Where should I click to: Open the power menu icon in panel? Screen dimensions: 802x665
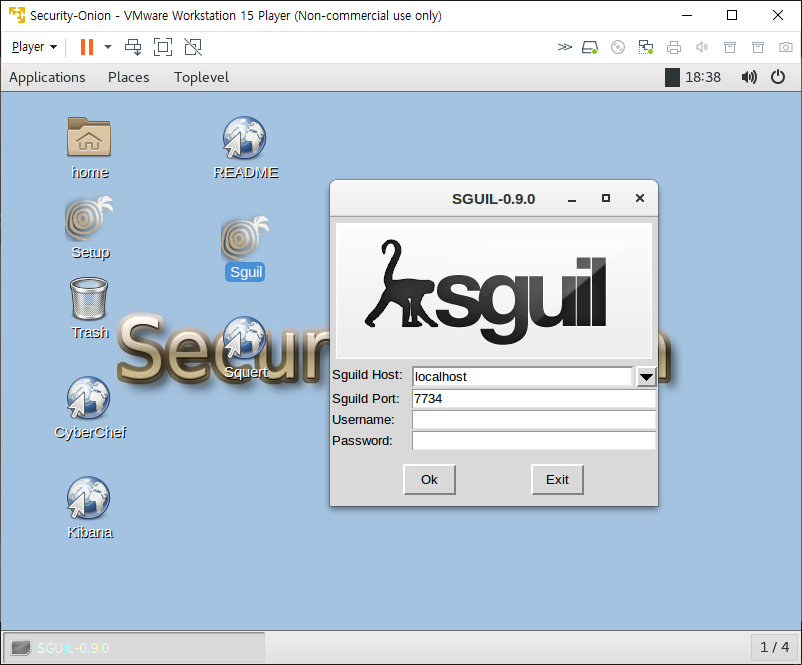click(778, 77)
